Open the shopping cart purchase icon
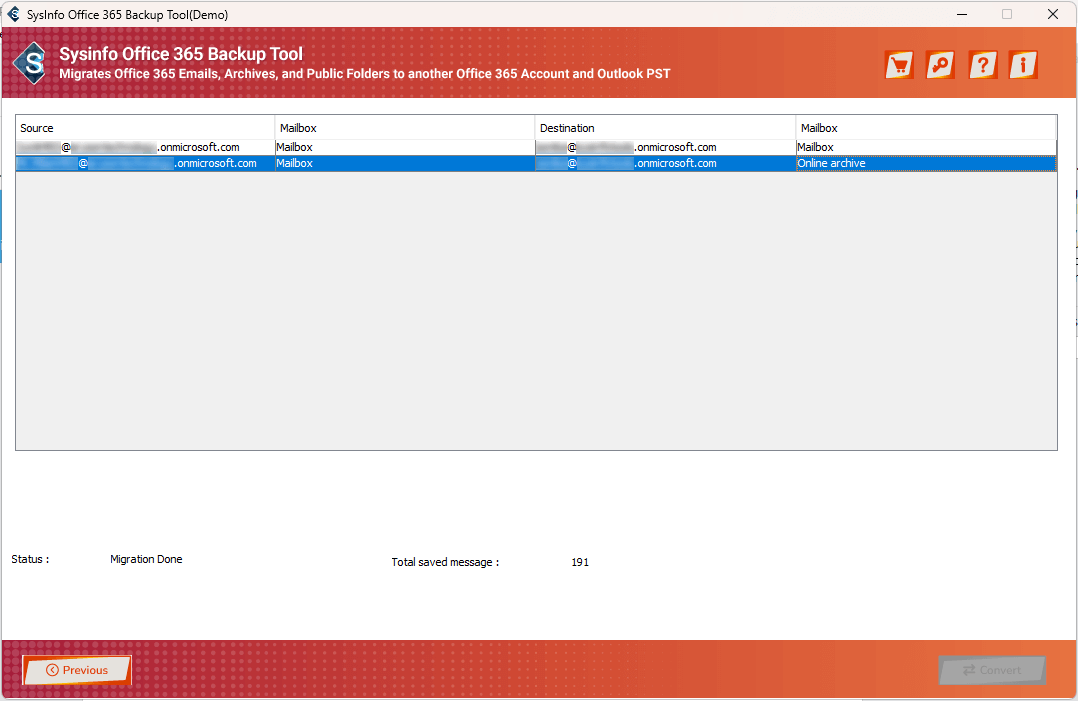Image resolution: width=1078 pixels, height=701 pixels. coord(899,65)
